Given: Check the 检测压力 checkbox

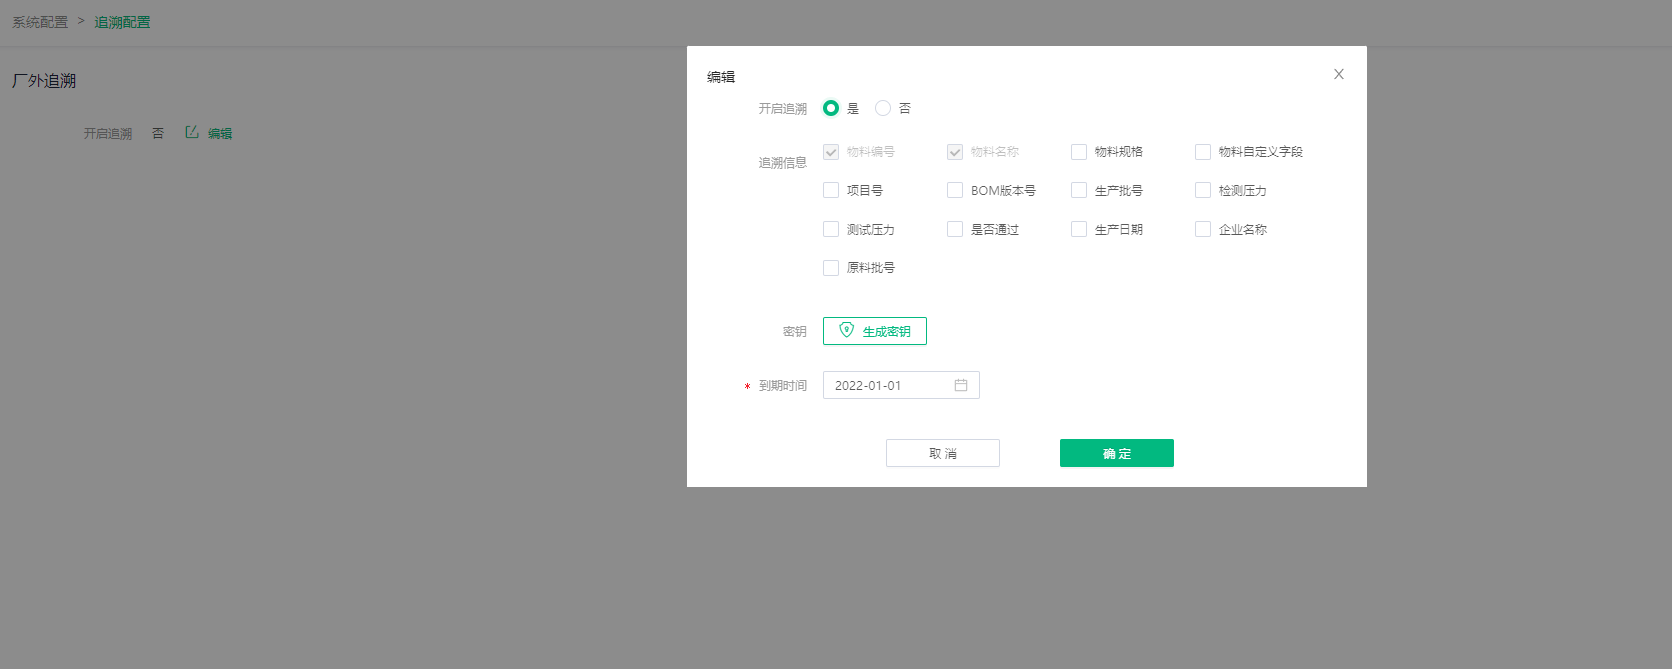Looking at the screenshot, I should click(1203, 190).
